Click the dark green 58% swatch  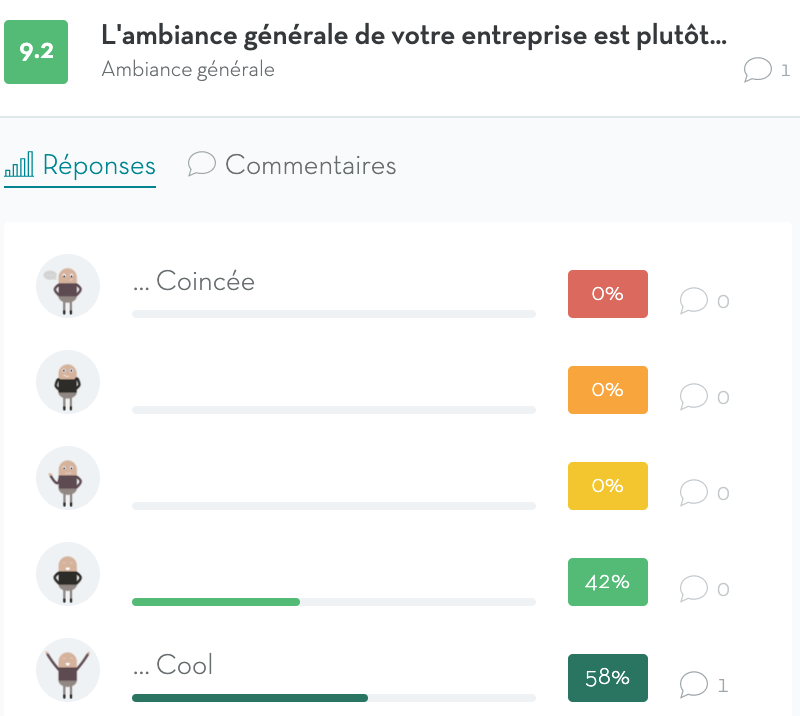[607, 678]
